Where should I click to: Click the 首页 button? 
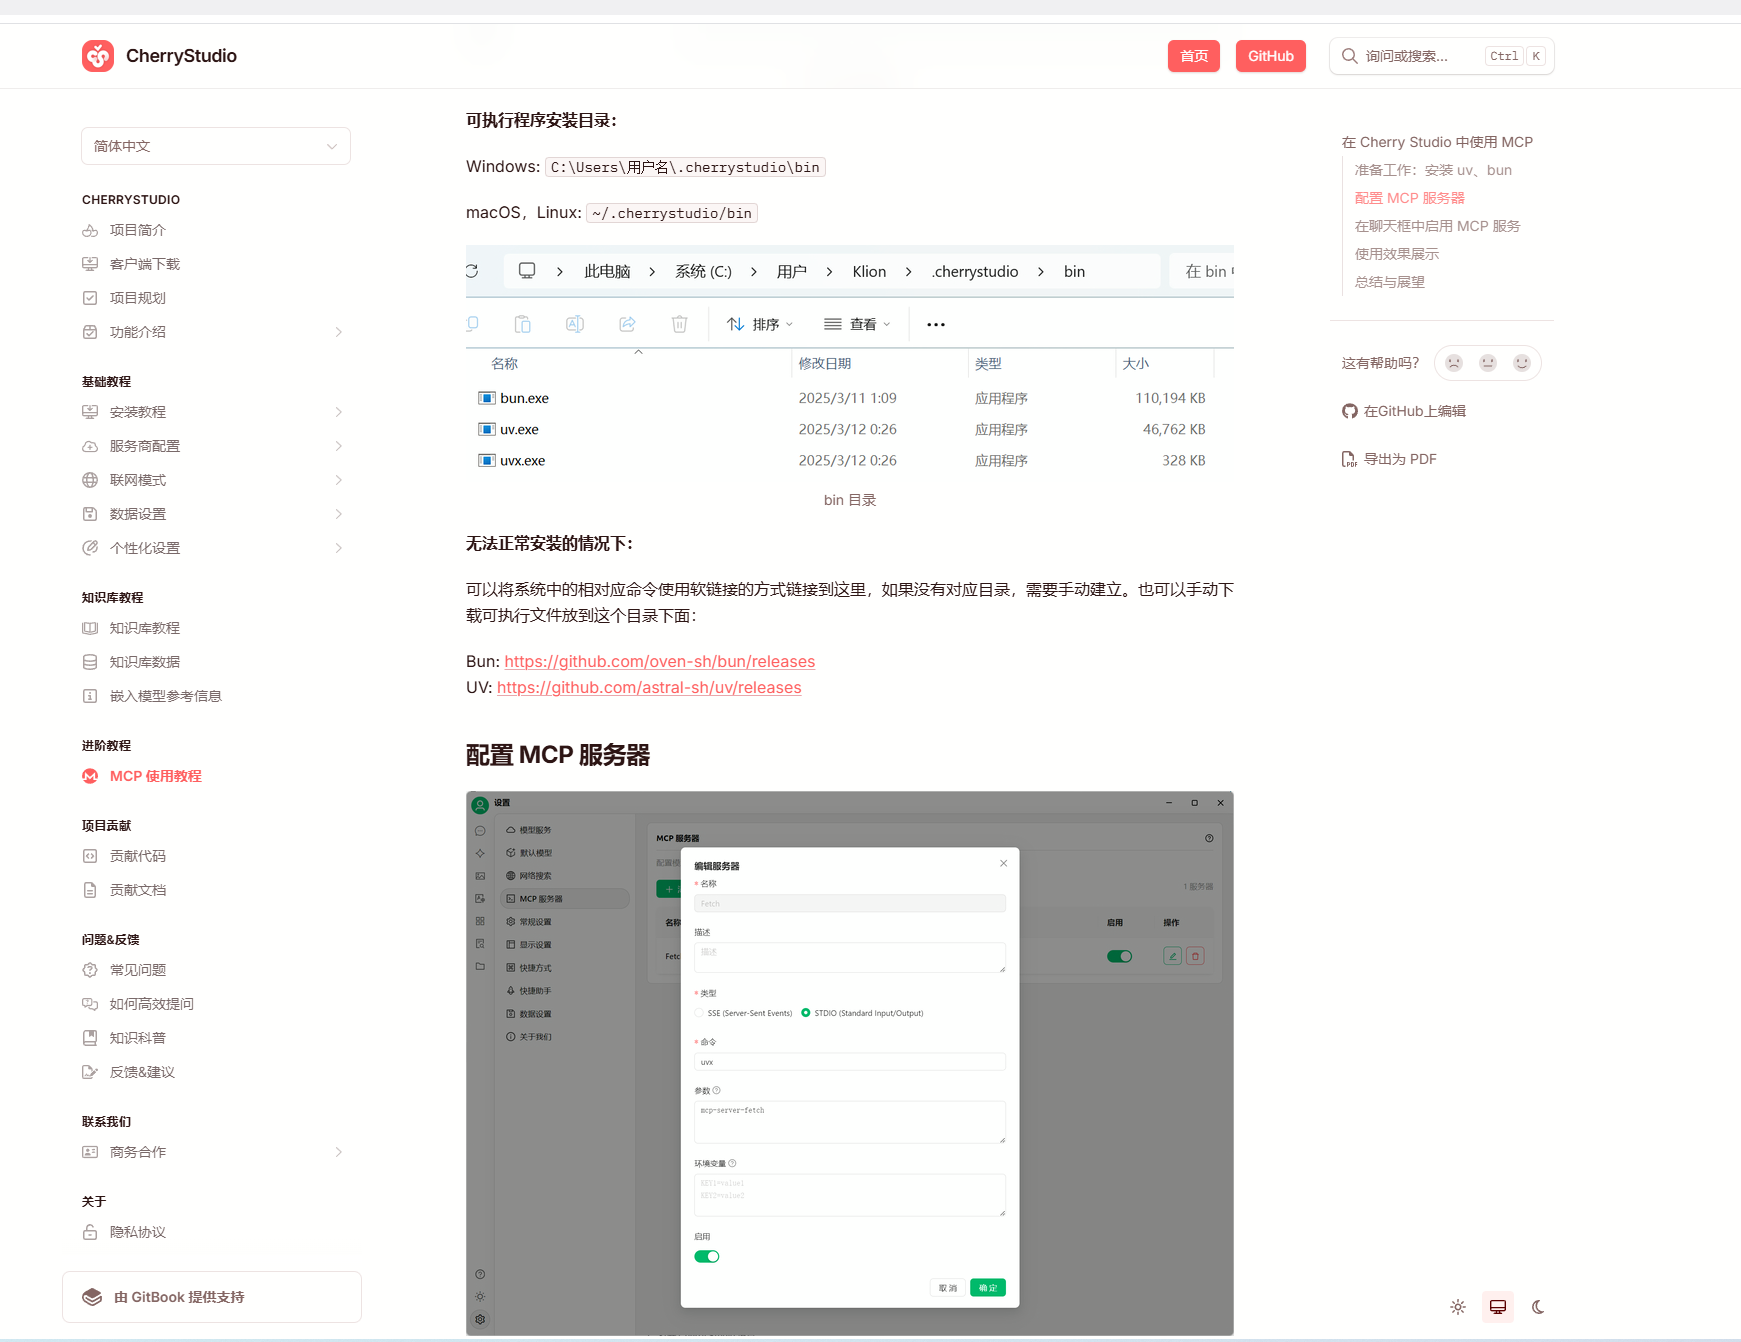point(1194,56)
